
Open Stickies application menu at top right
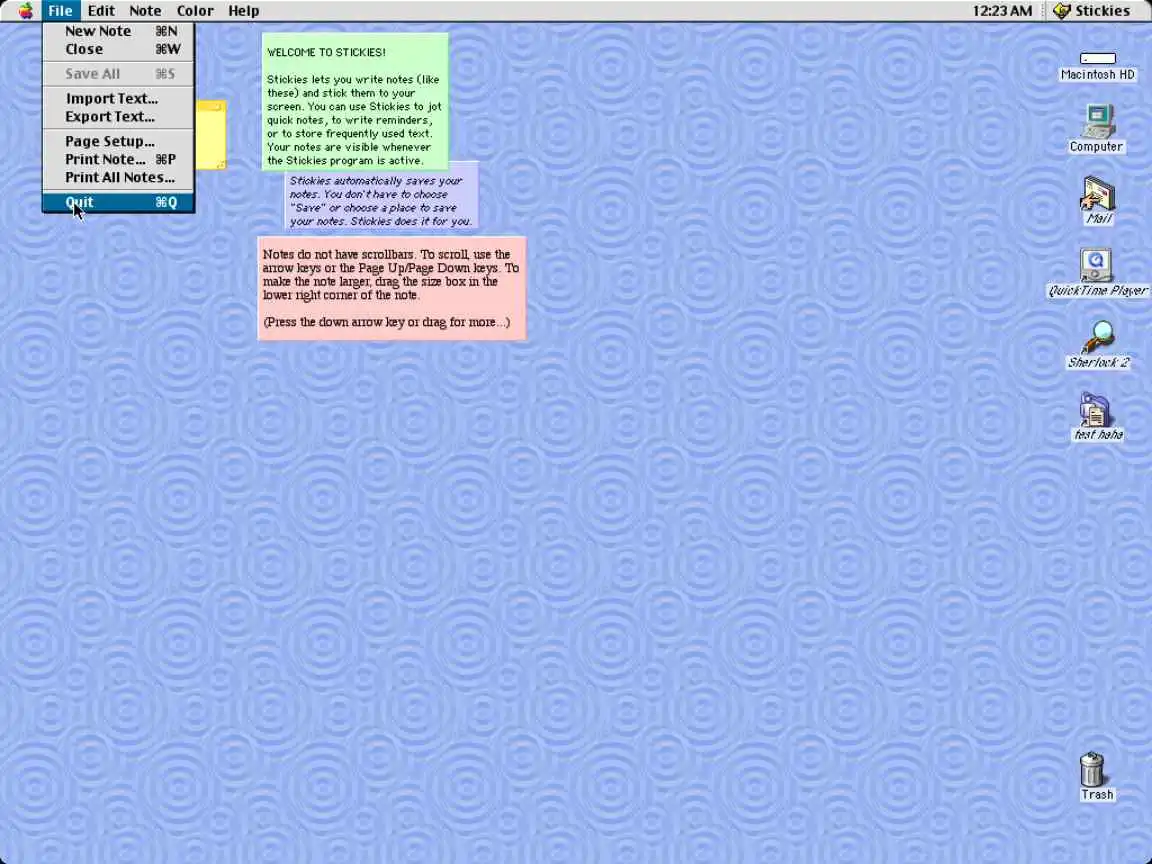click(1092, 10)
